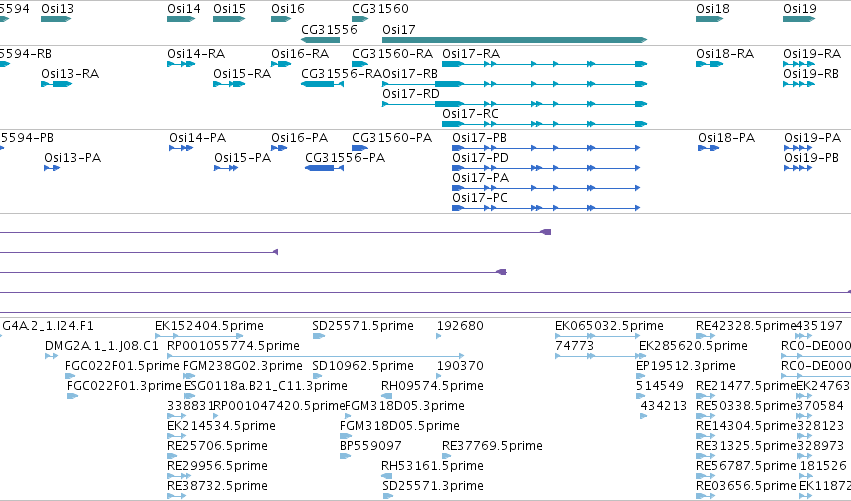Open EST DMG2A.1_1.J08.C1
The image size is (851, 501).
(52, 357)
